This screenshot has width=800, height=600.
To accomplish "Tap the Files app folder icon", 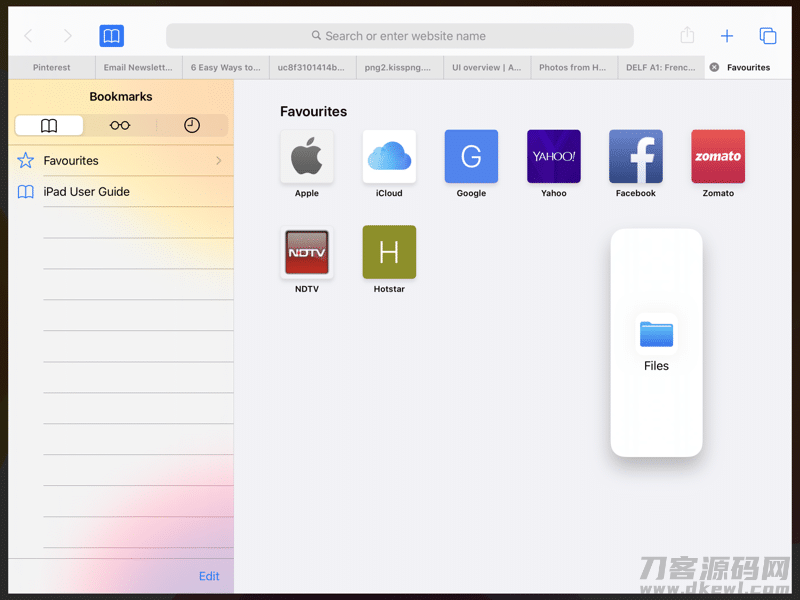I will (x=657, y=334).
